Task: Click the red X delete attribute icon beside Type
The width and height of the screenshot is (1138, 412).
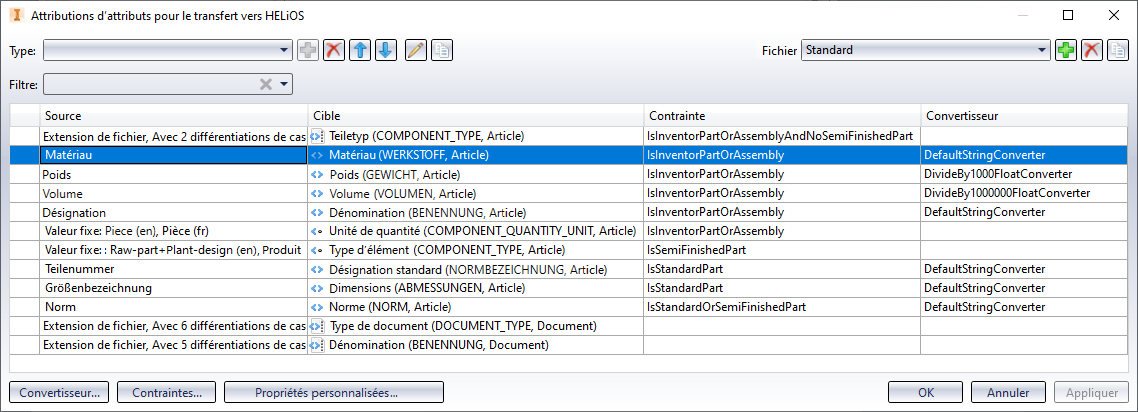Action: (x=334, y=50)
